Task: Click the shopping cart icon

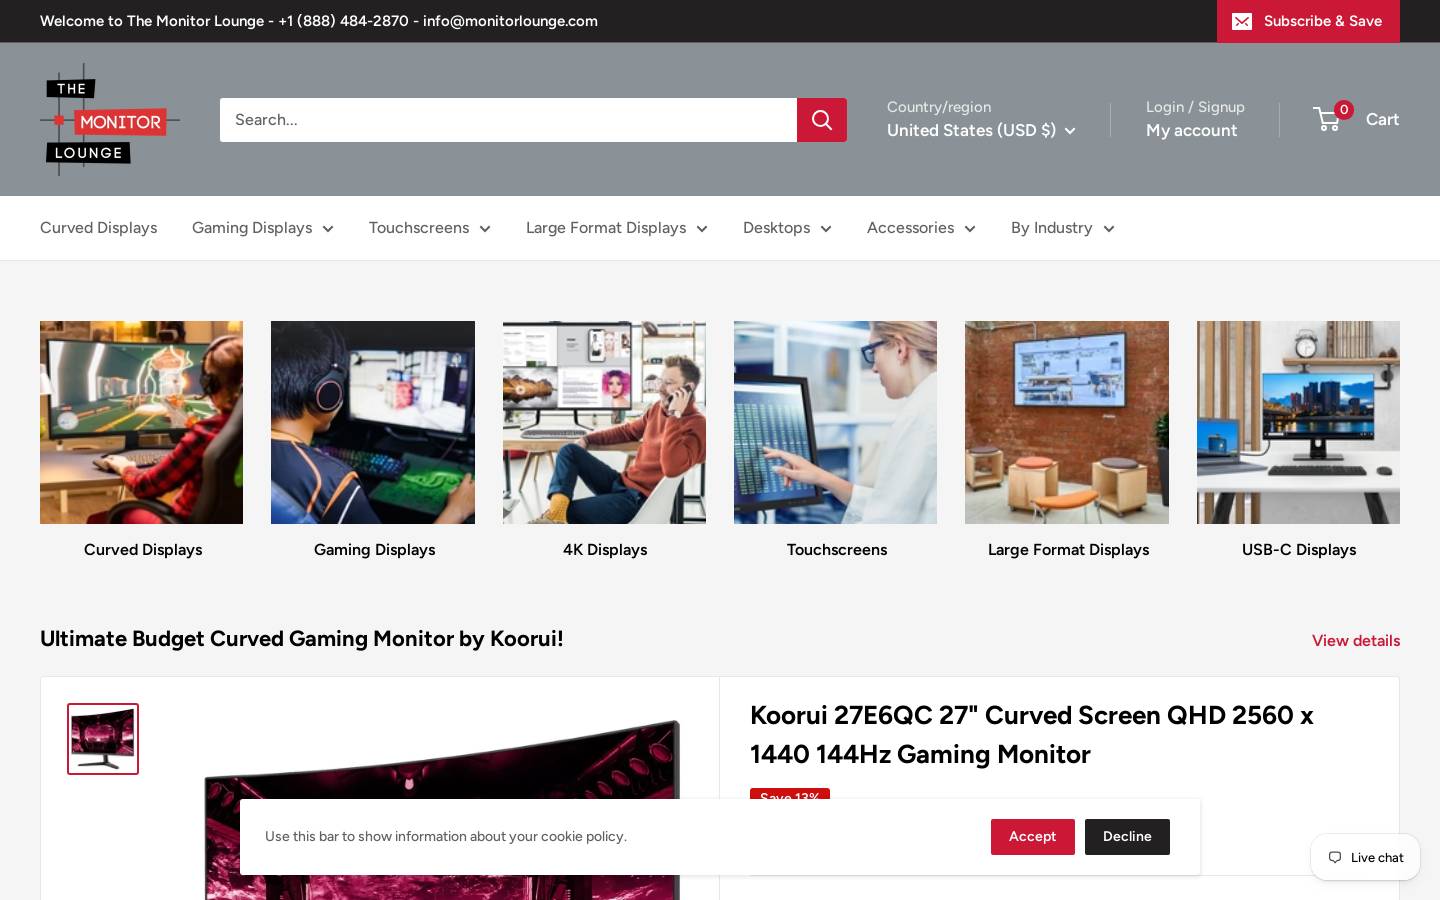Action: coord(1328,119)
